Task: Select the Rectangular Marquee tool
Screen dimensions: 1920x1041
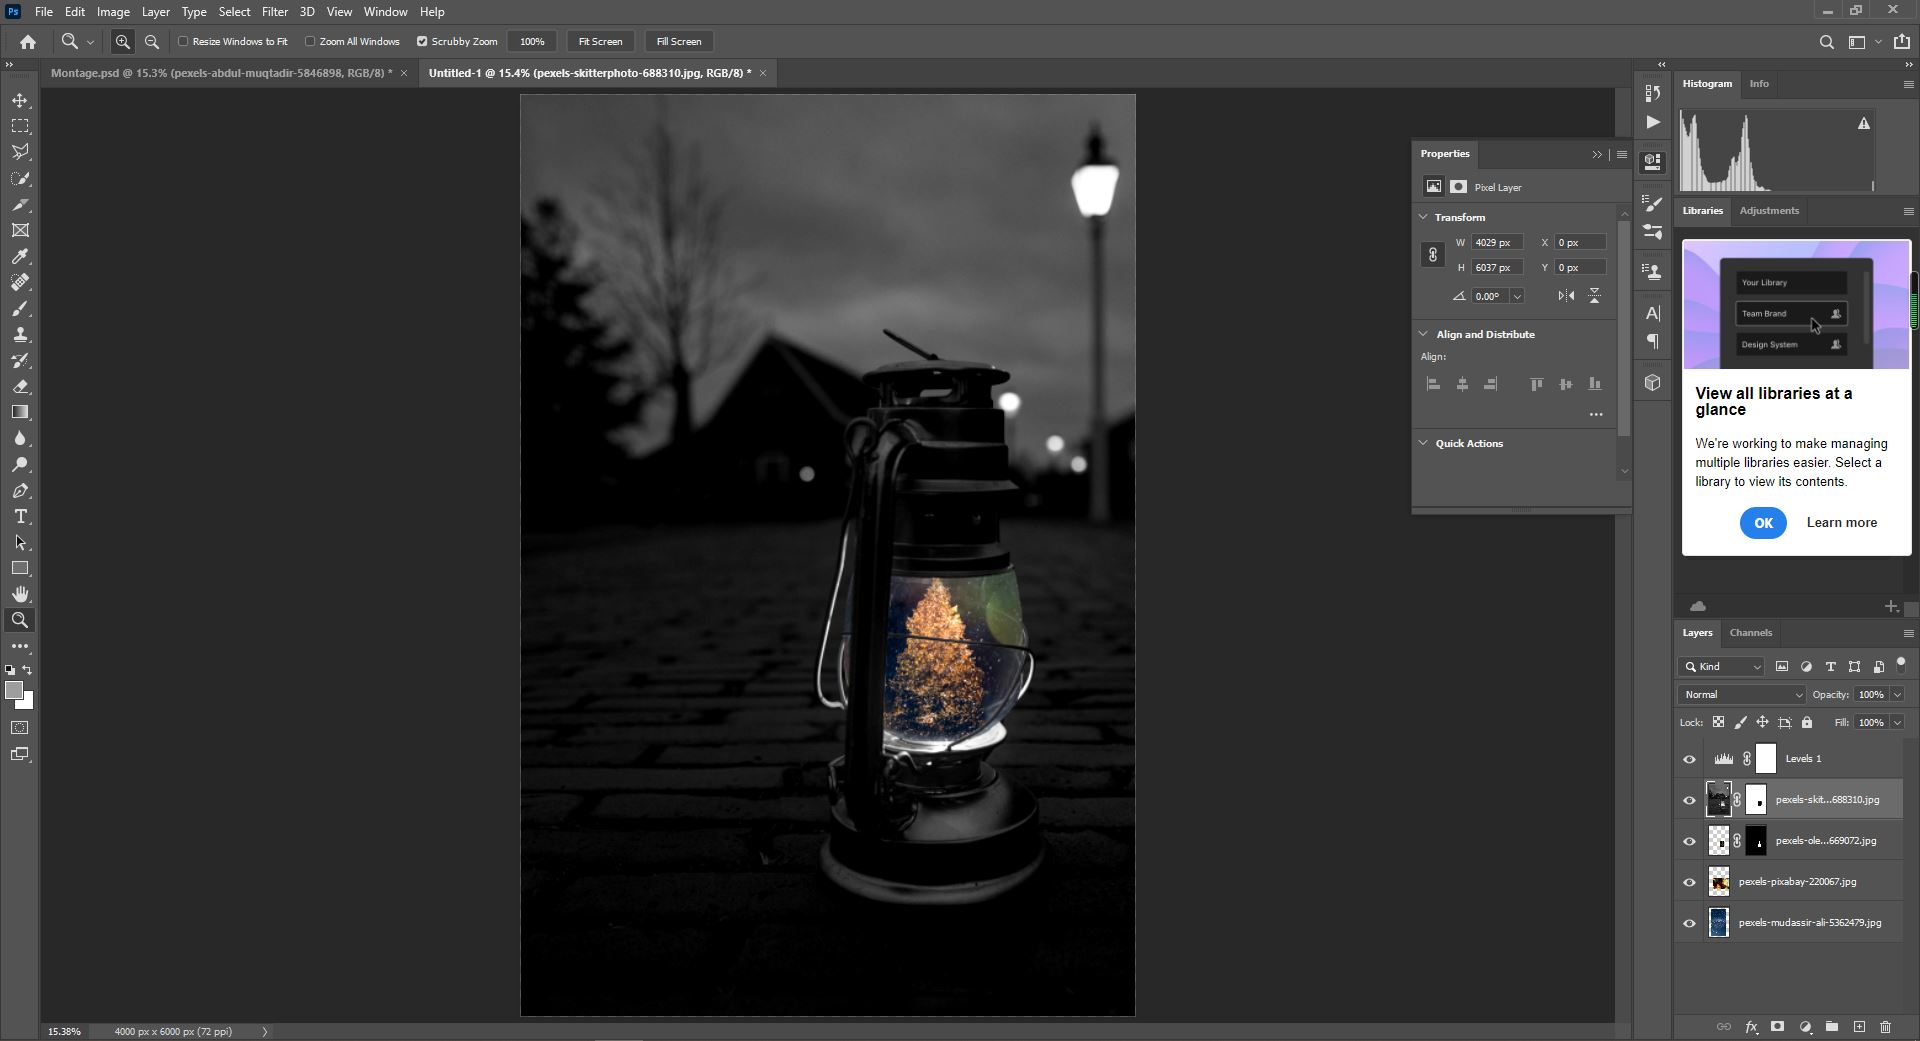Action: pyautogui.click(x=20, y=126)
